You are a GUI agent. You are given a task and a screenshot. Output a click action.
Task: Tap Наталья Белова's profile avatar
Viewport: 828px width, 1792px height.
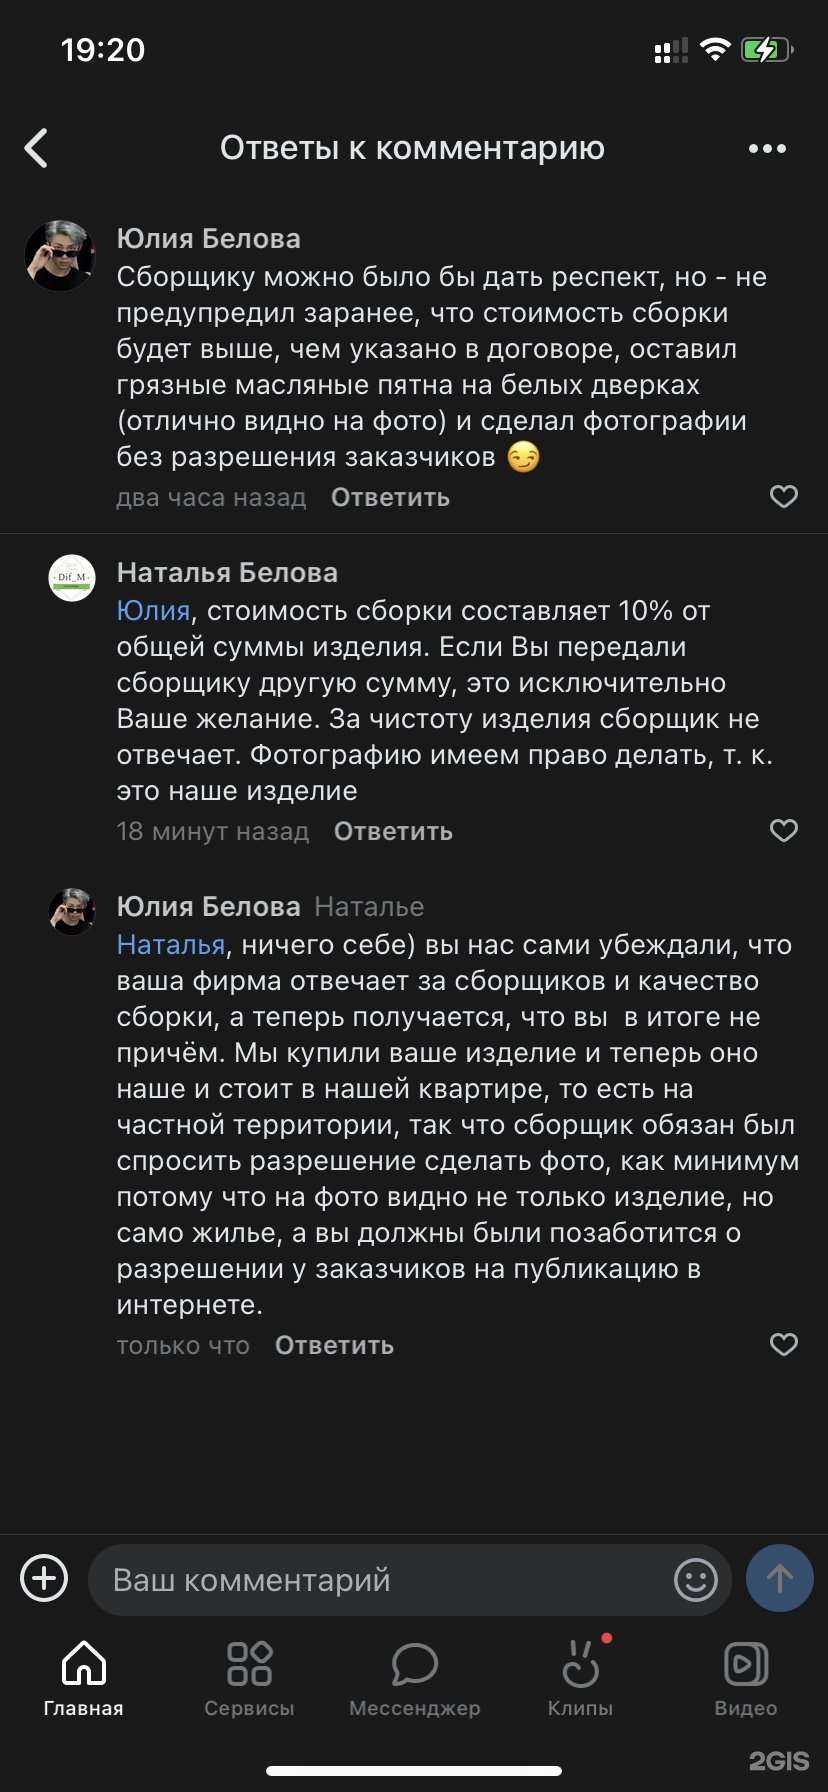pyautogui.click(x=71, y=577)
